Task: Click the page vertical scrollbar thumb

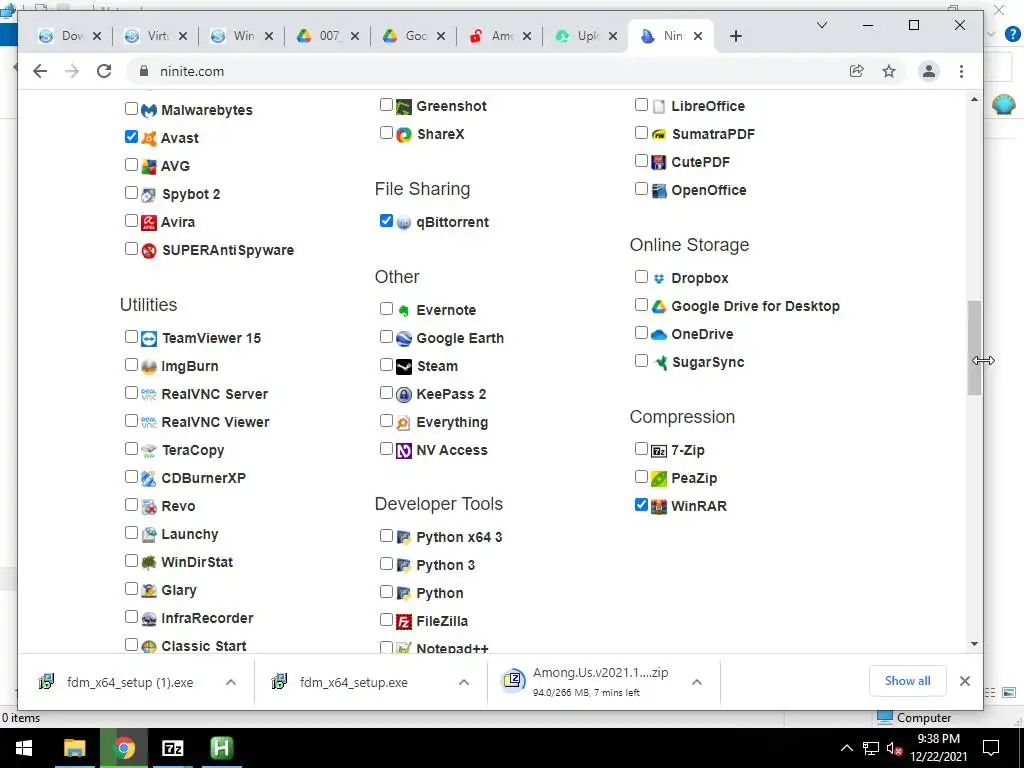Action: click(974, 347)
